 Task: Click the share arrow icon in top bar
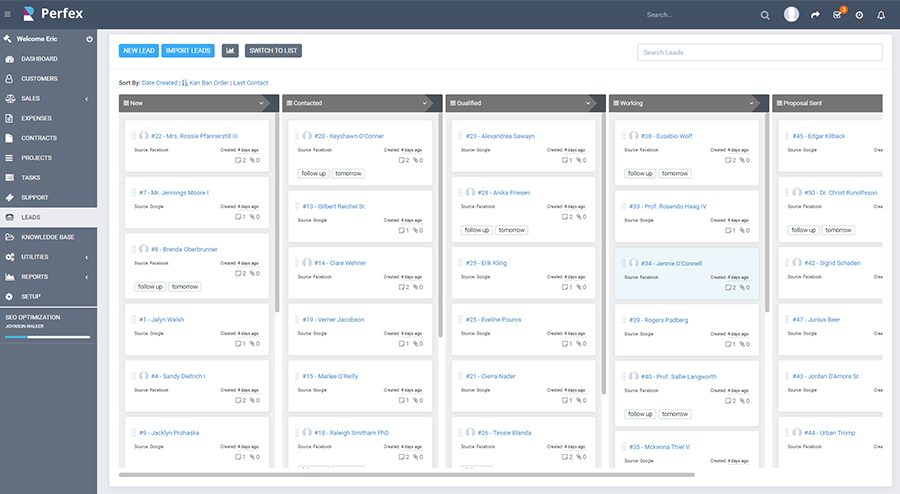(815, 15)
